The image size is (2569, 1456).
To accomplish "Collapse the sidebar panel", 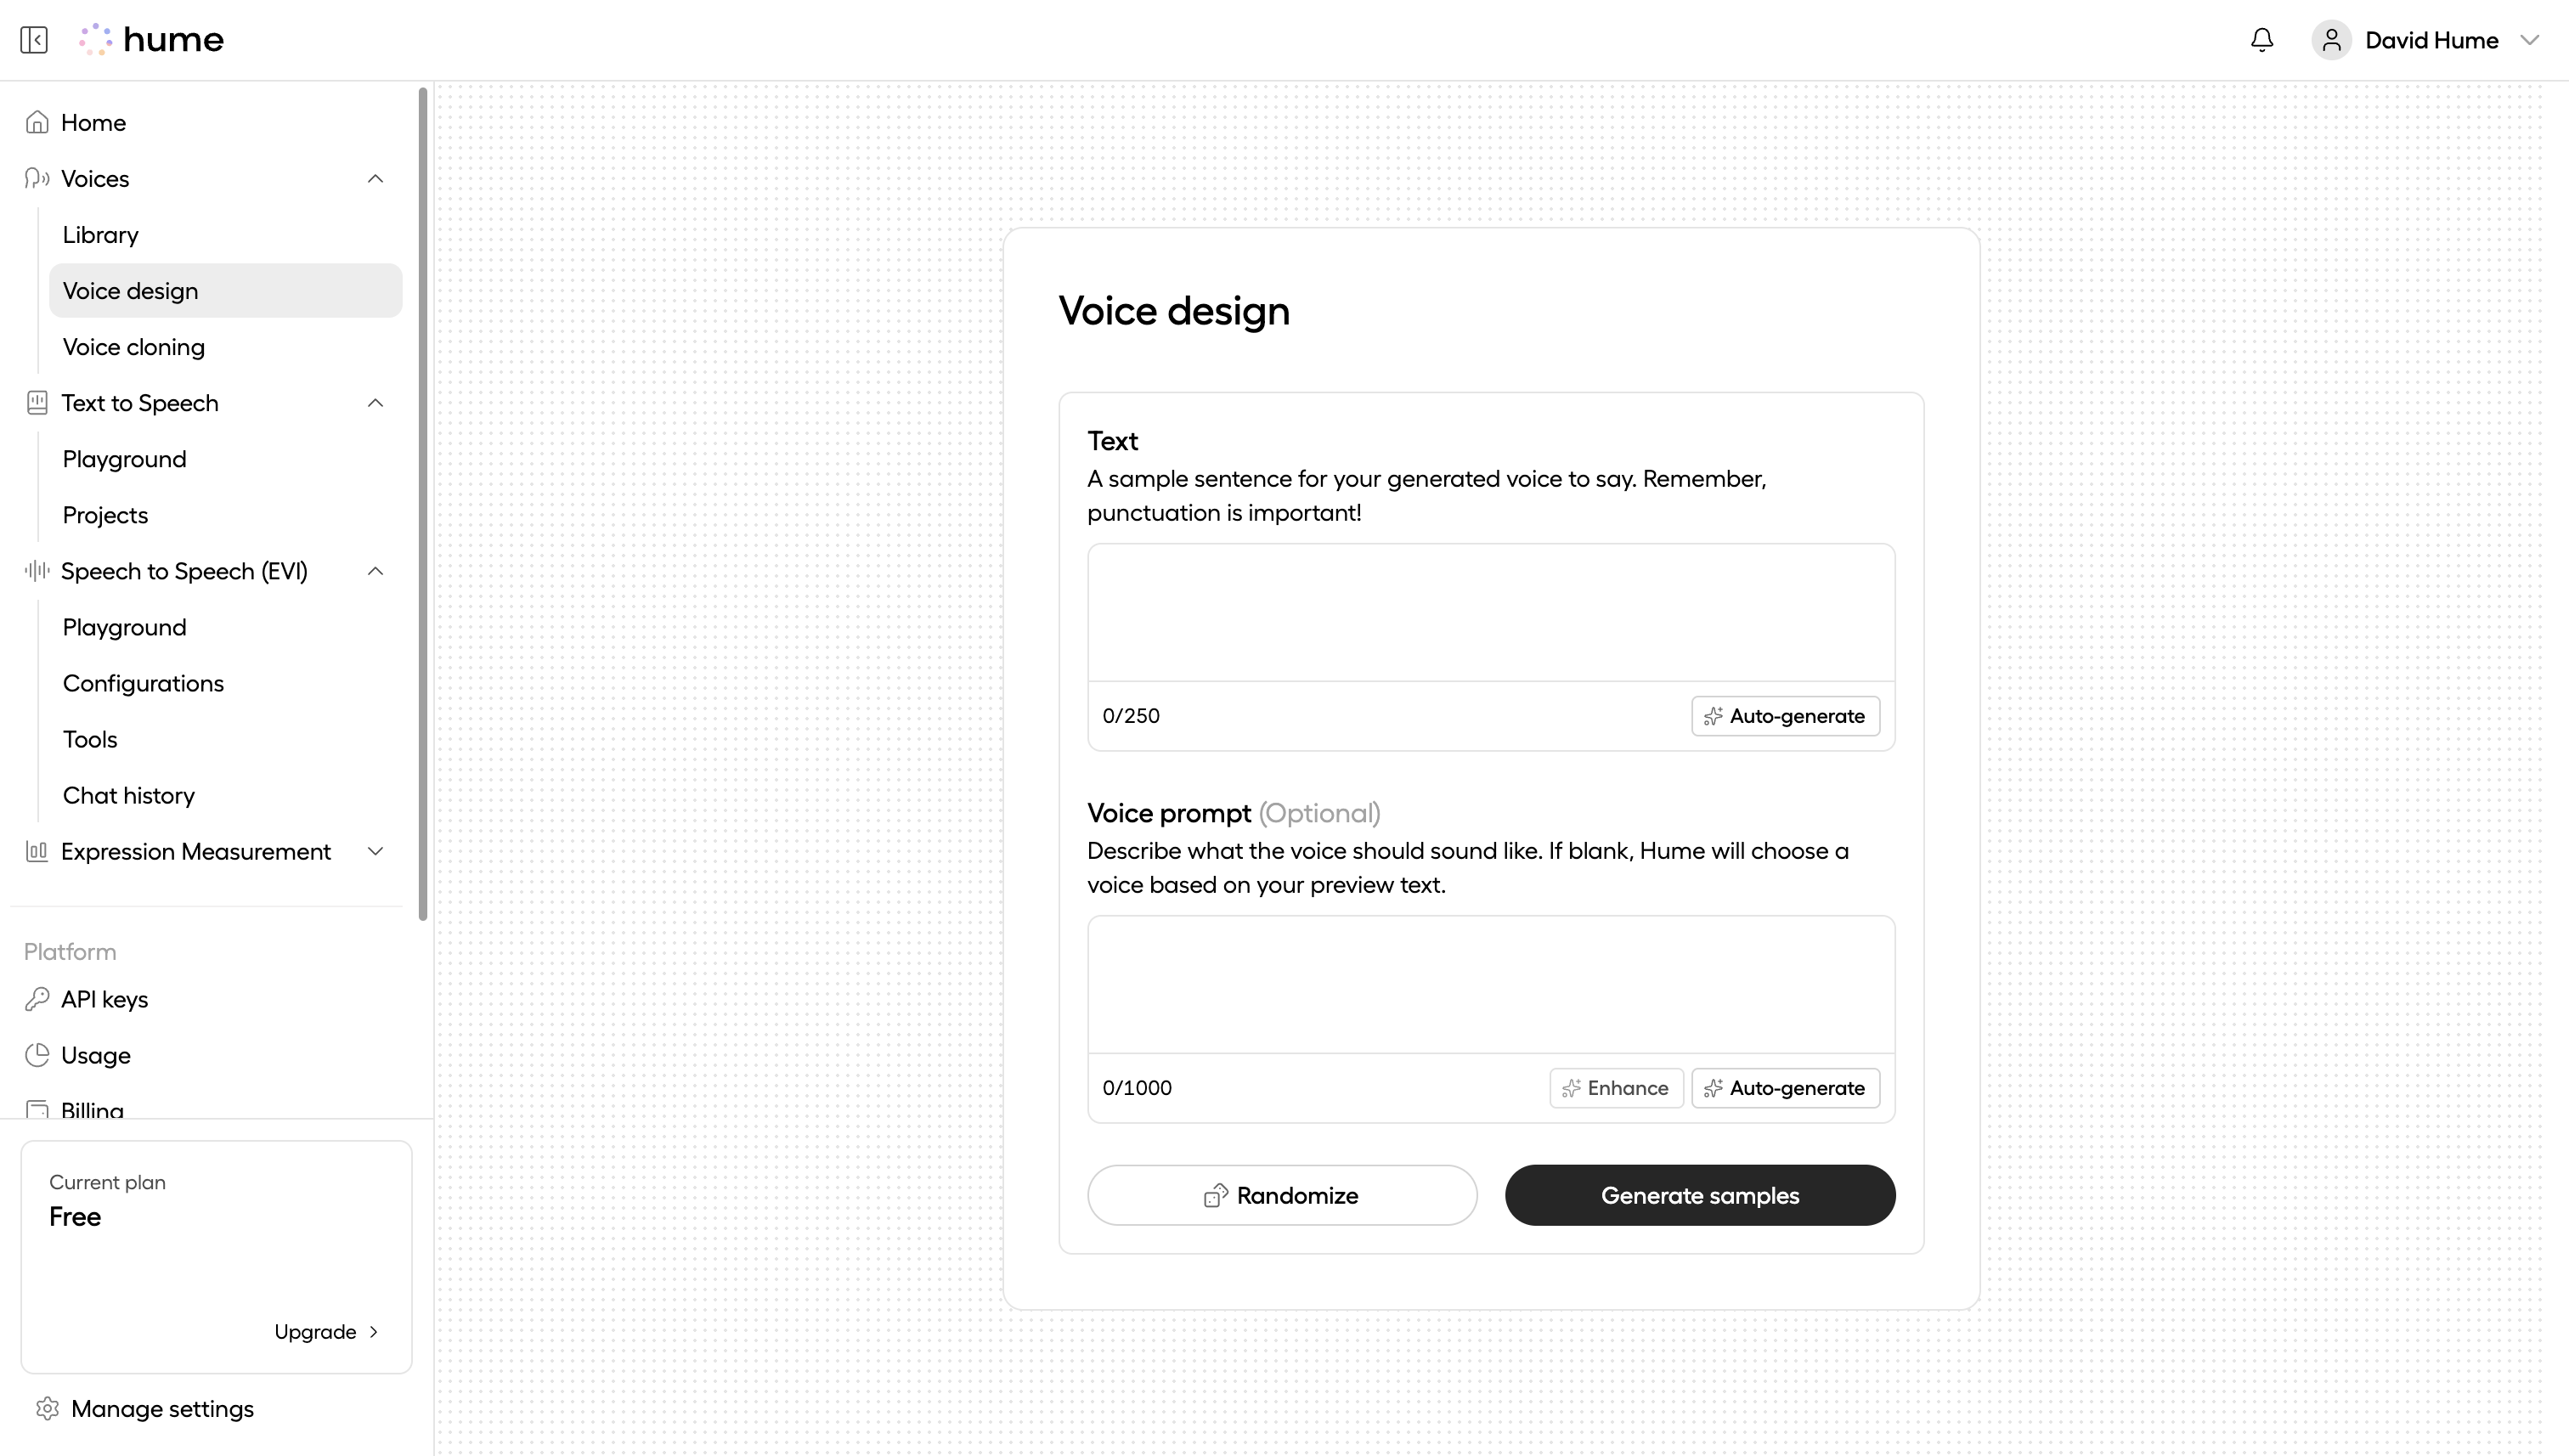I will (33, 40).
